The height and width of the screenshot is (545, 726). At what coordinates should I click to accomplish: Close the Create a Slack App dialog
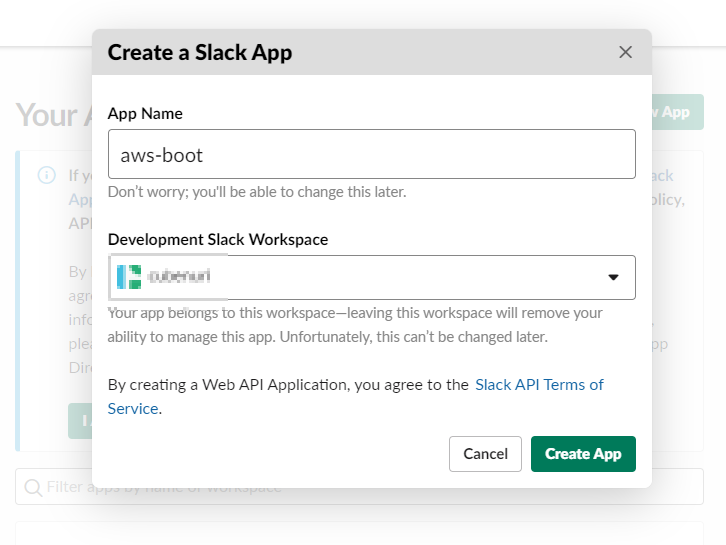(625, 52)
